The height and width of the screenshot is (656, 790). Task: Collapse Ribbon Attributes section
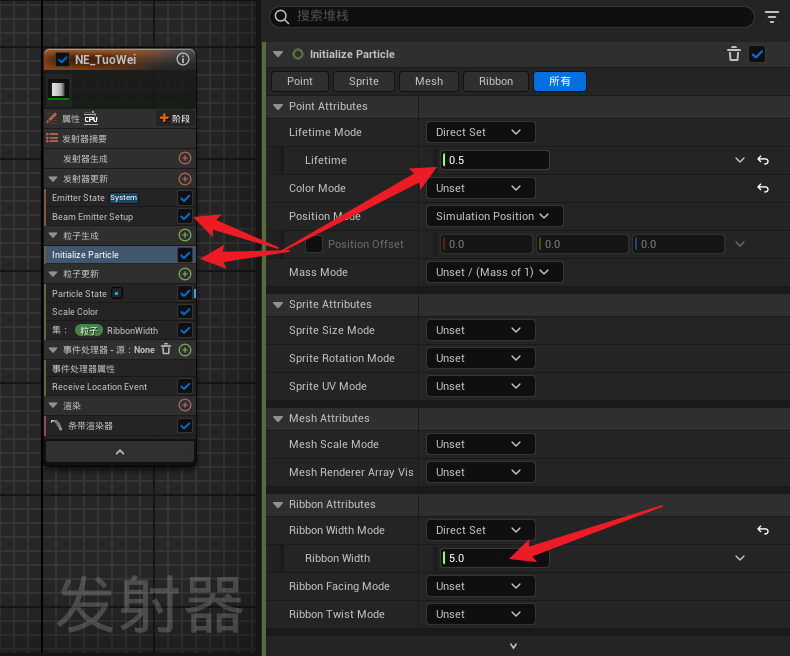click(278, 504)
